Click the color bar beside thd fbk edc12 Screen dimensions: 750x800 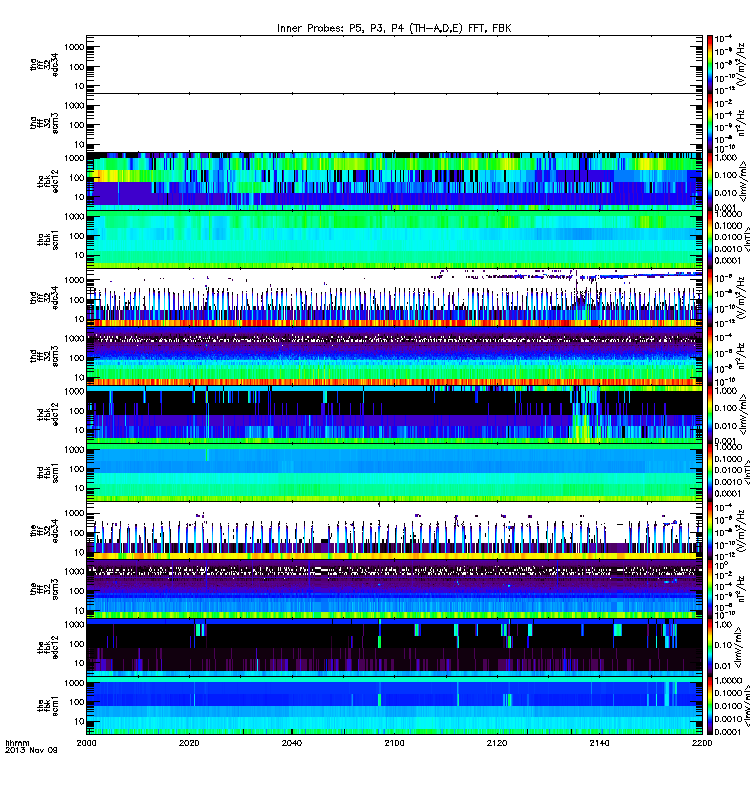tap(710, 414)
